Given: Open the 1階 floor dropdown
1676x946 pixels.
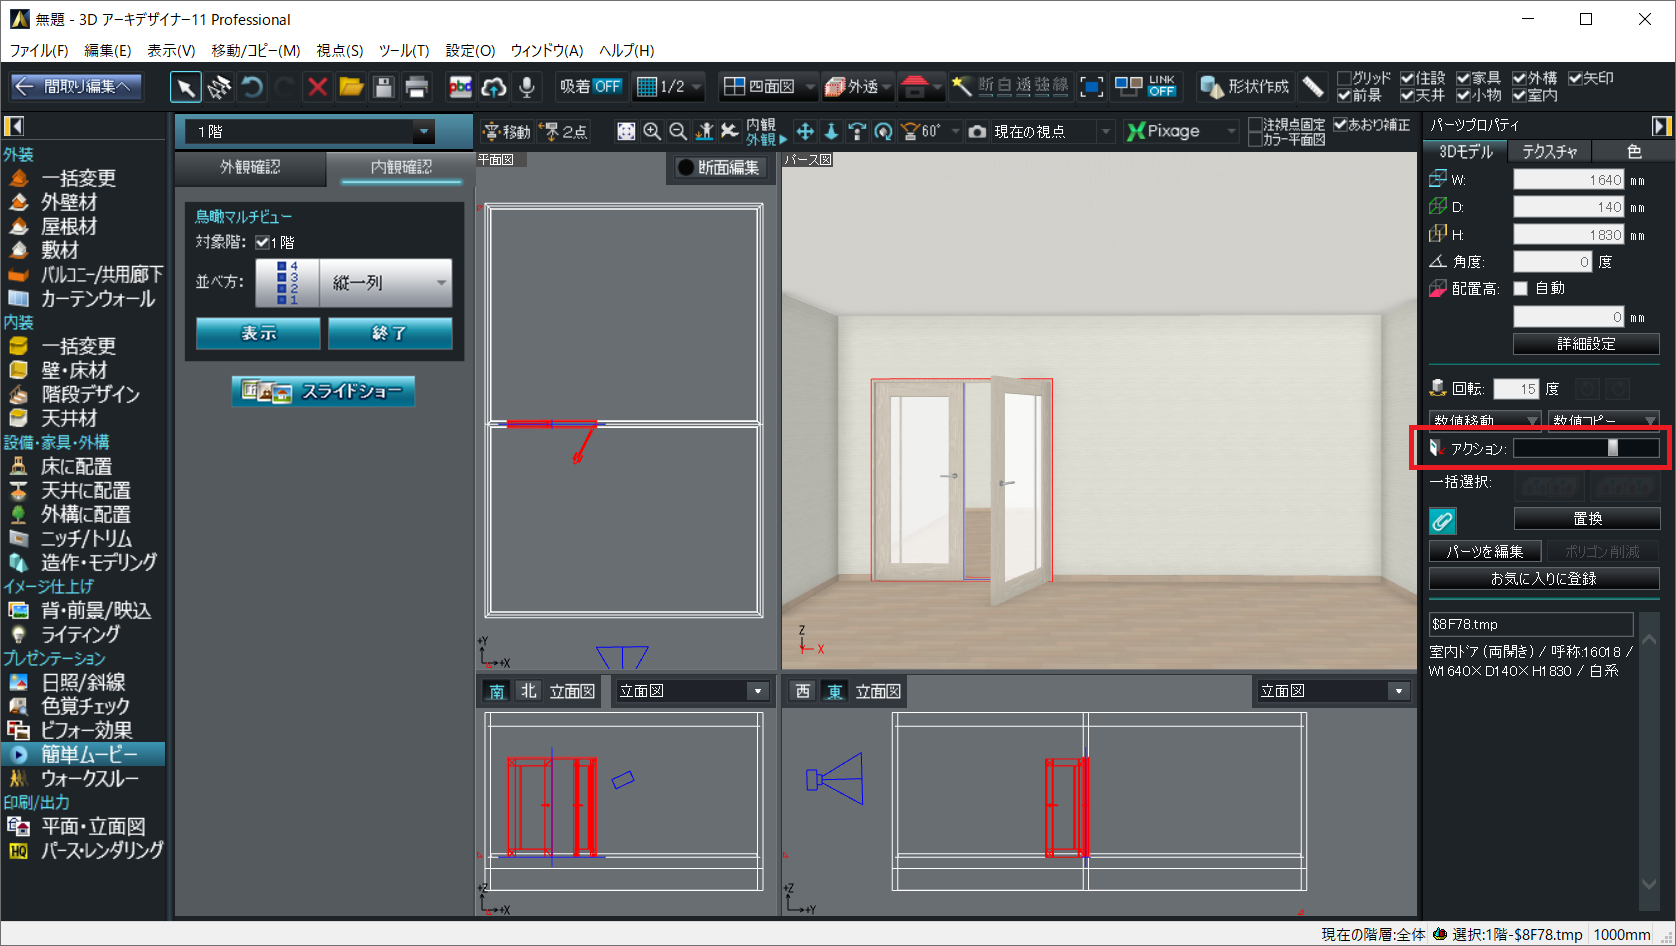Looking at the screenshot, I should (424, 131).
